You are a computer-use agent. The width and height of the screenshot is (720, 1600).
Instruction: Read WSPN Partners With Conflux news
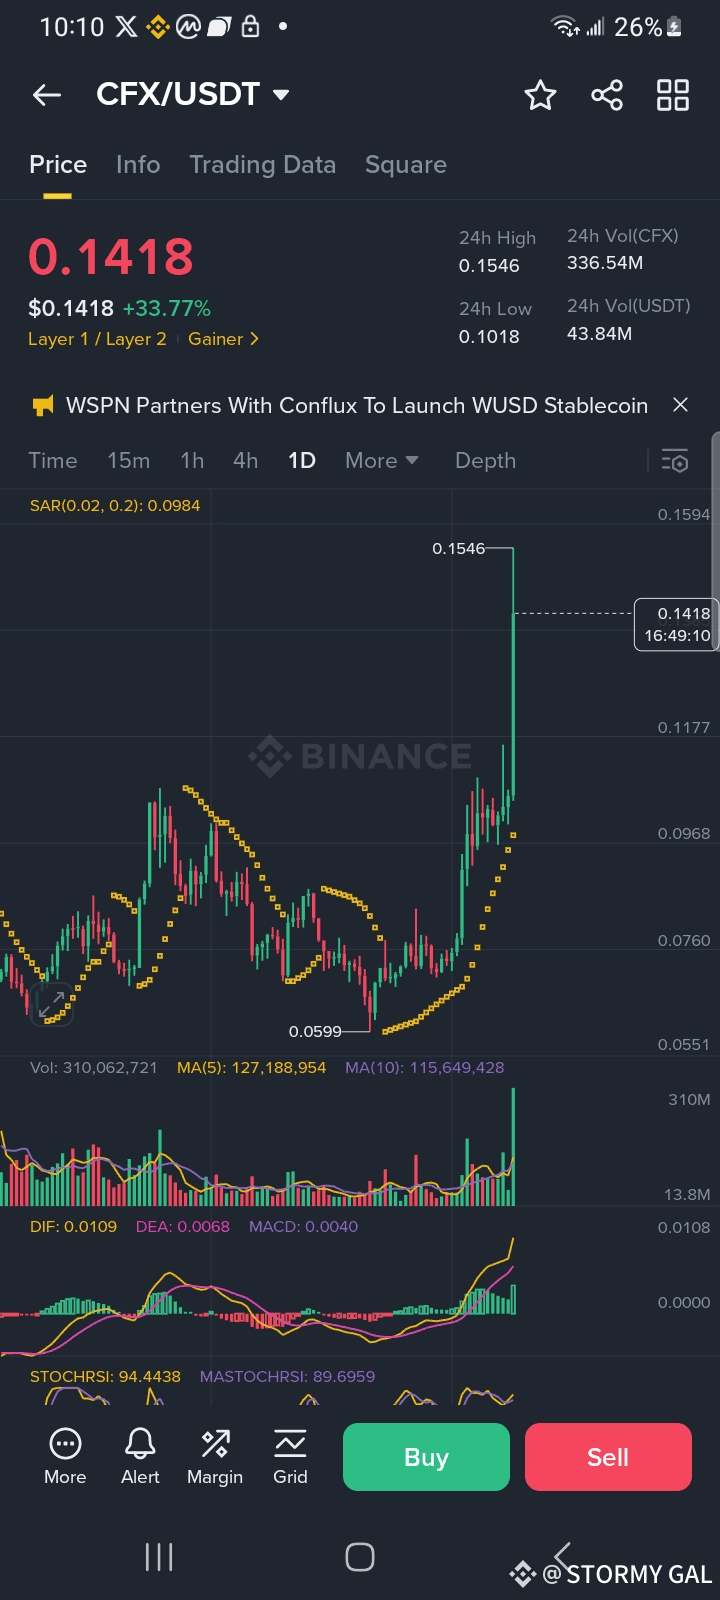(x=357, y=405)
